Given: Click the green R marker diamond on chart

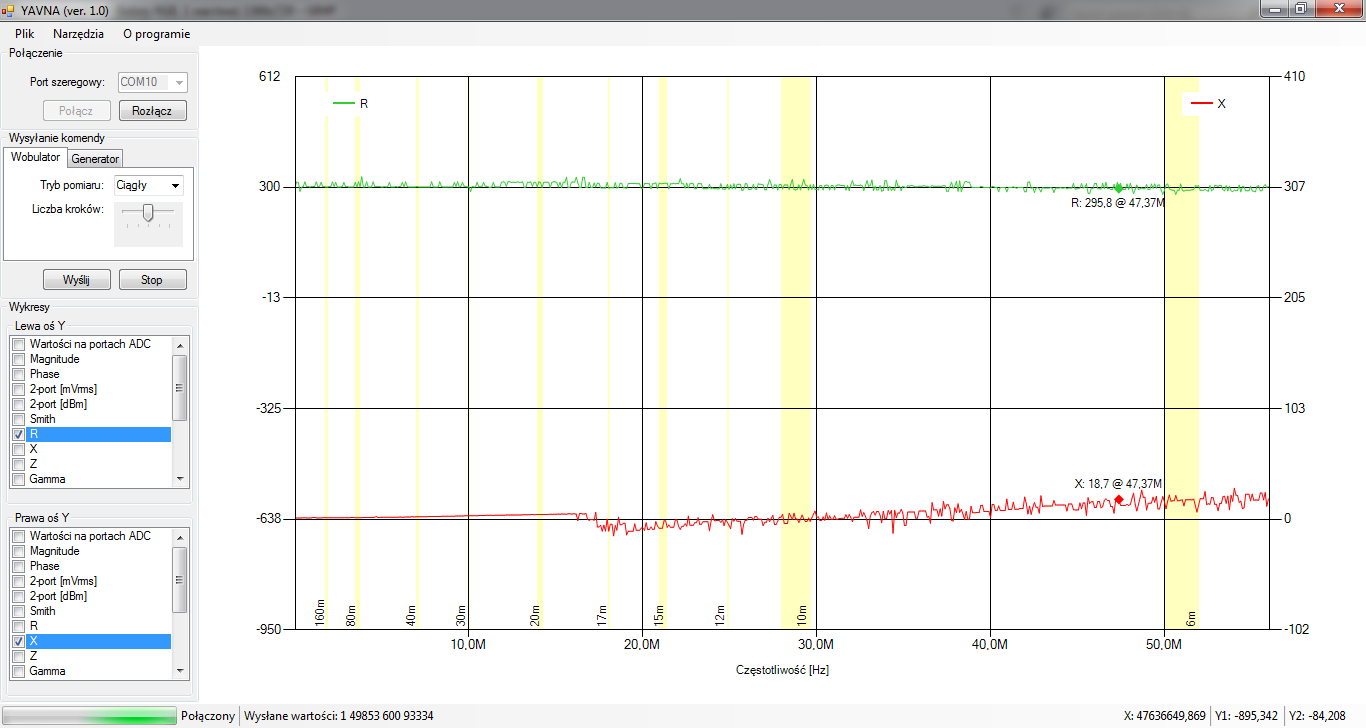Looking at the screenshot, I should (1118, 188).
